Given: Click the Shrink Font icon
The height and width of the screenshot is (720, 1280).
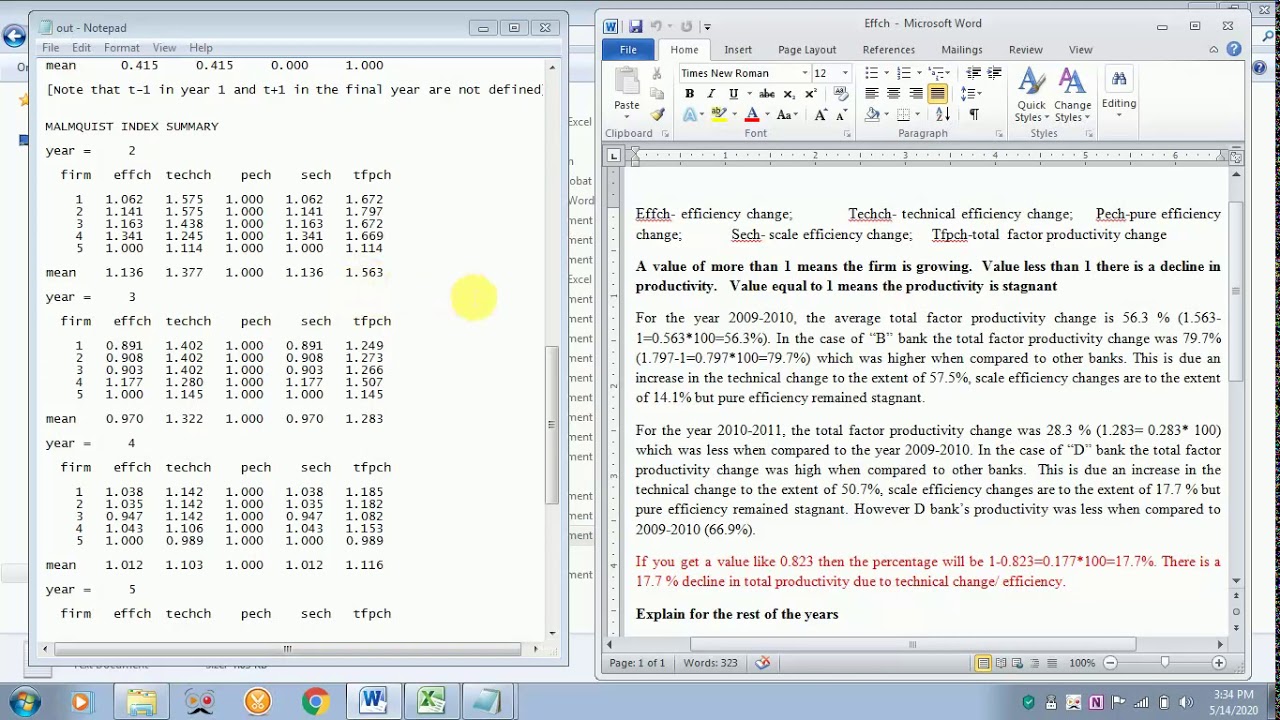Looking at the screenshot, I should tap(841, 115).
